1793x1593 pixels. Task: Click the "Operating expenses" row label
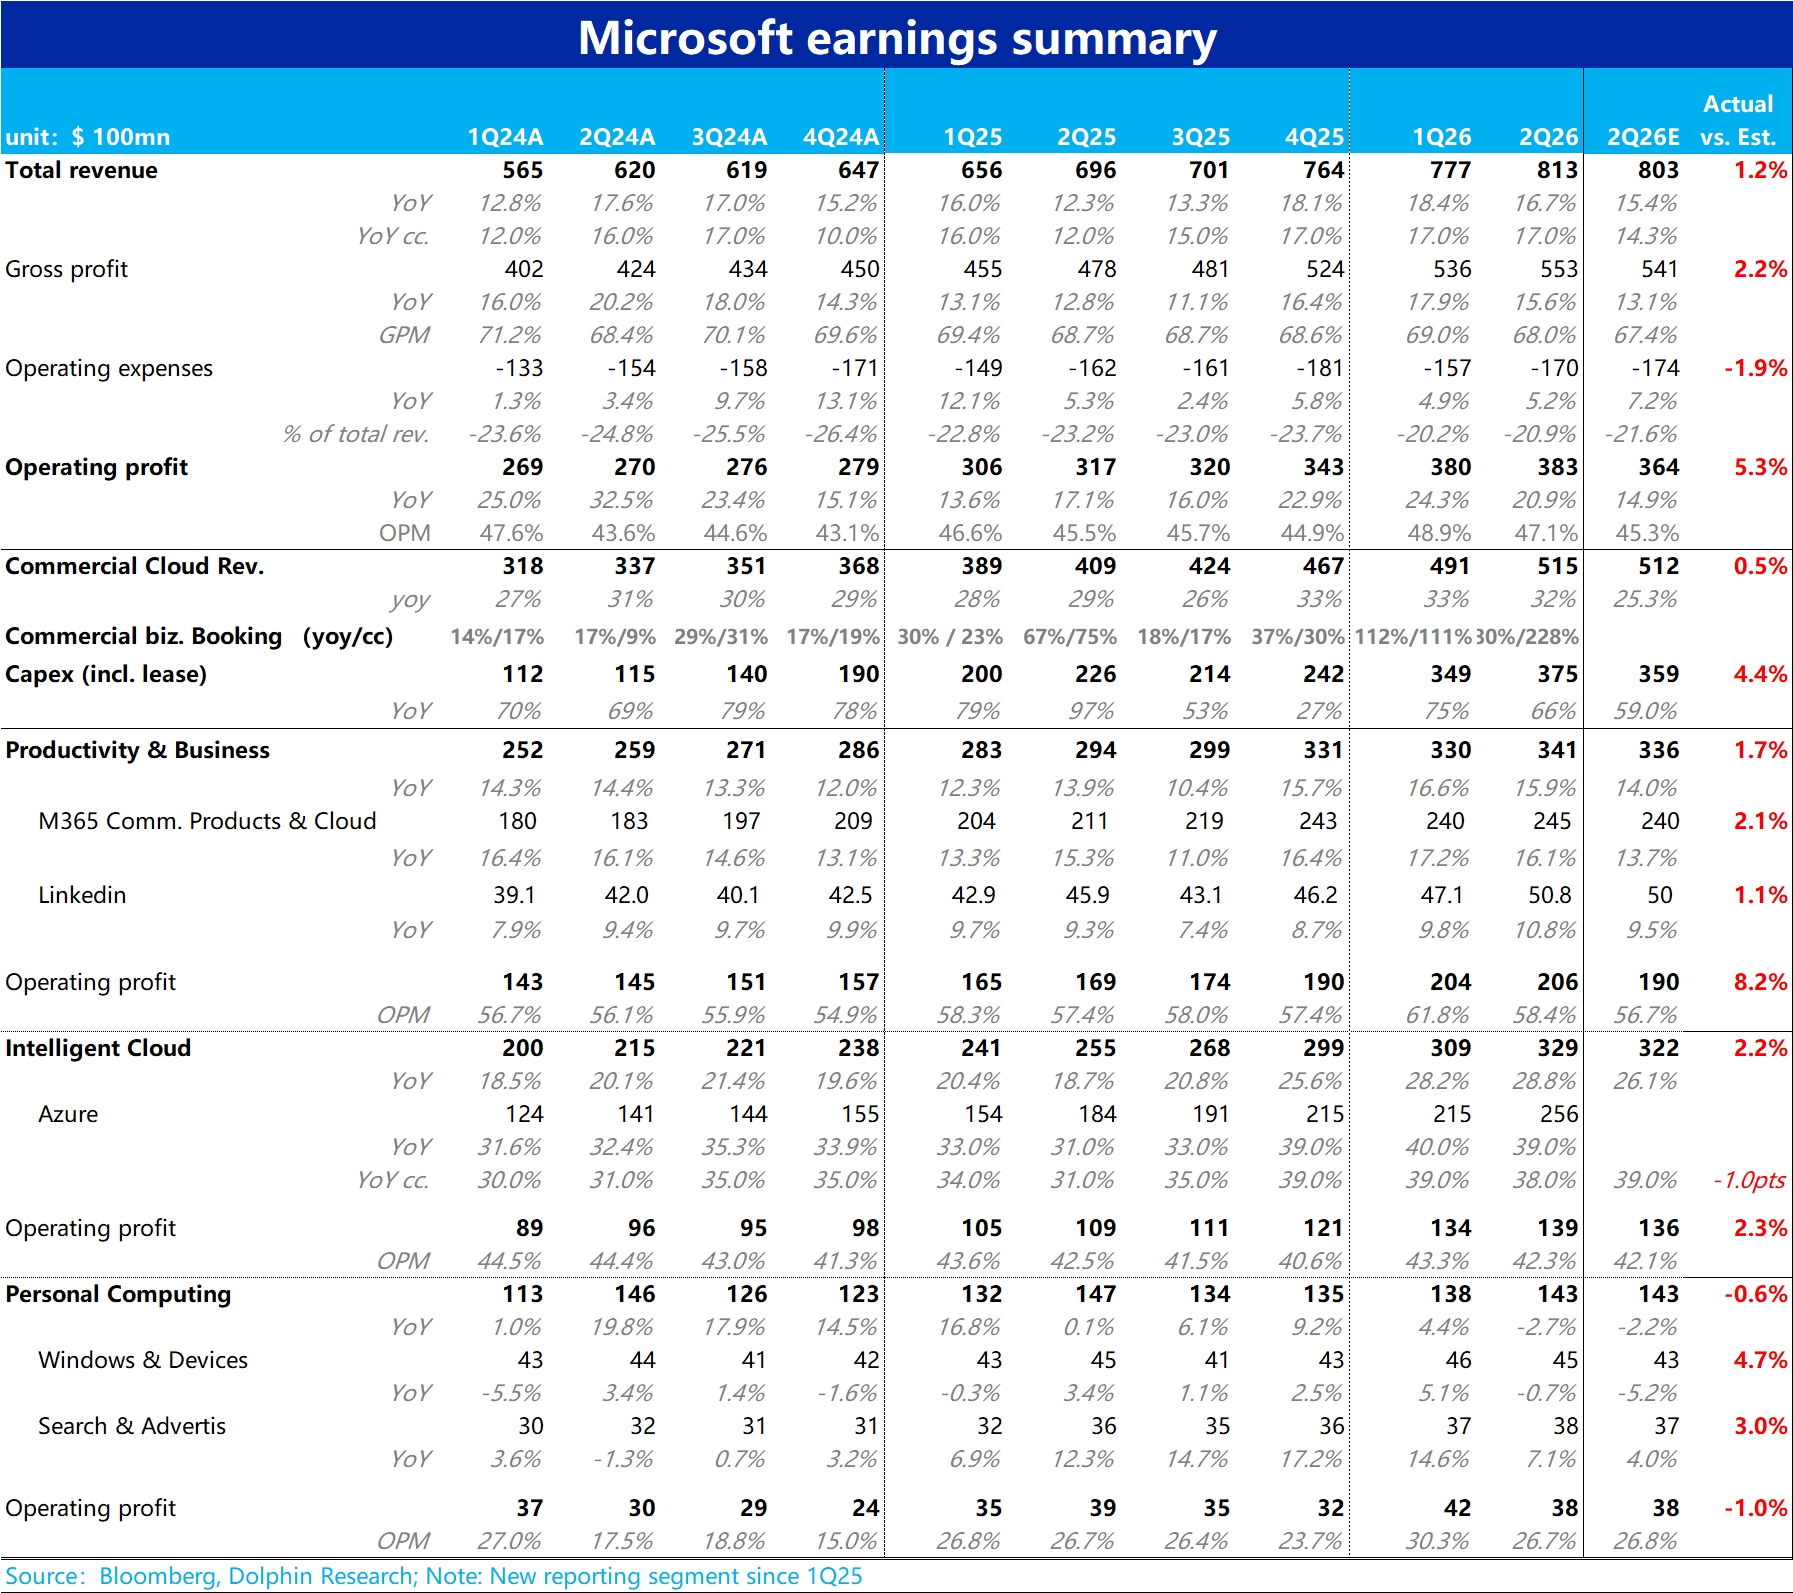click(x=109, y=368)
